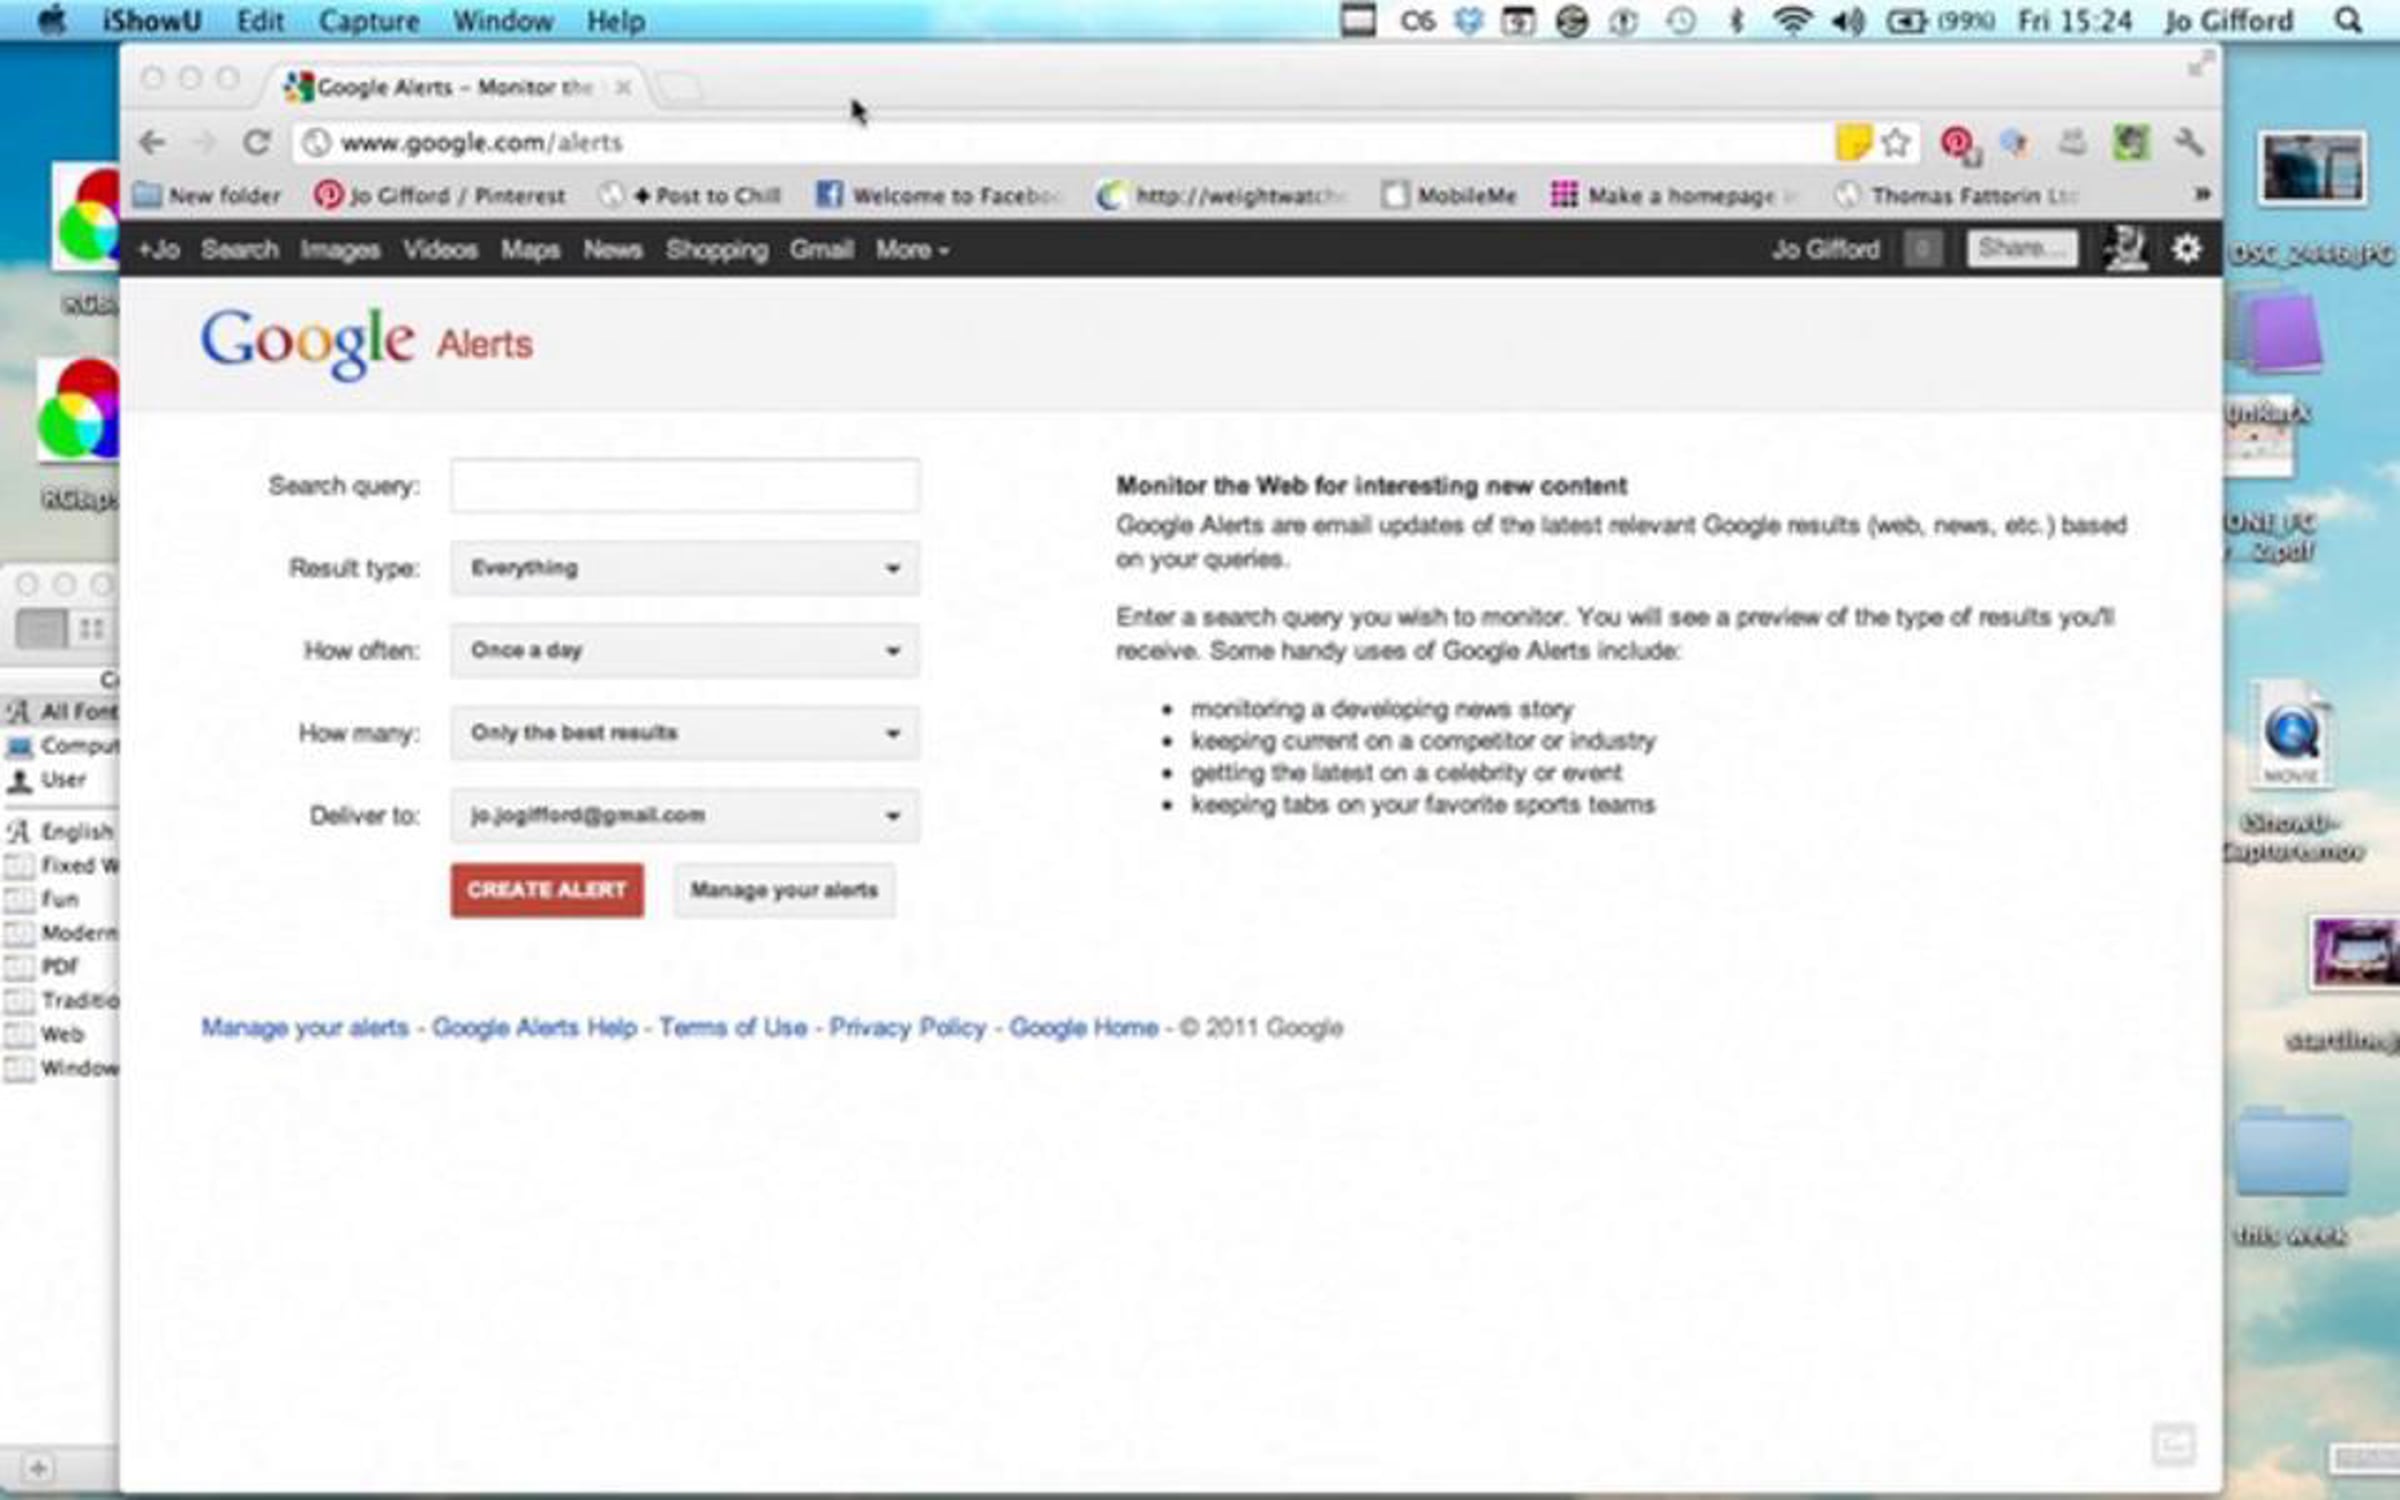Open the How many dropdown
The width and height of the screenshot is (2400, 1500).
pos(684,733)
